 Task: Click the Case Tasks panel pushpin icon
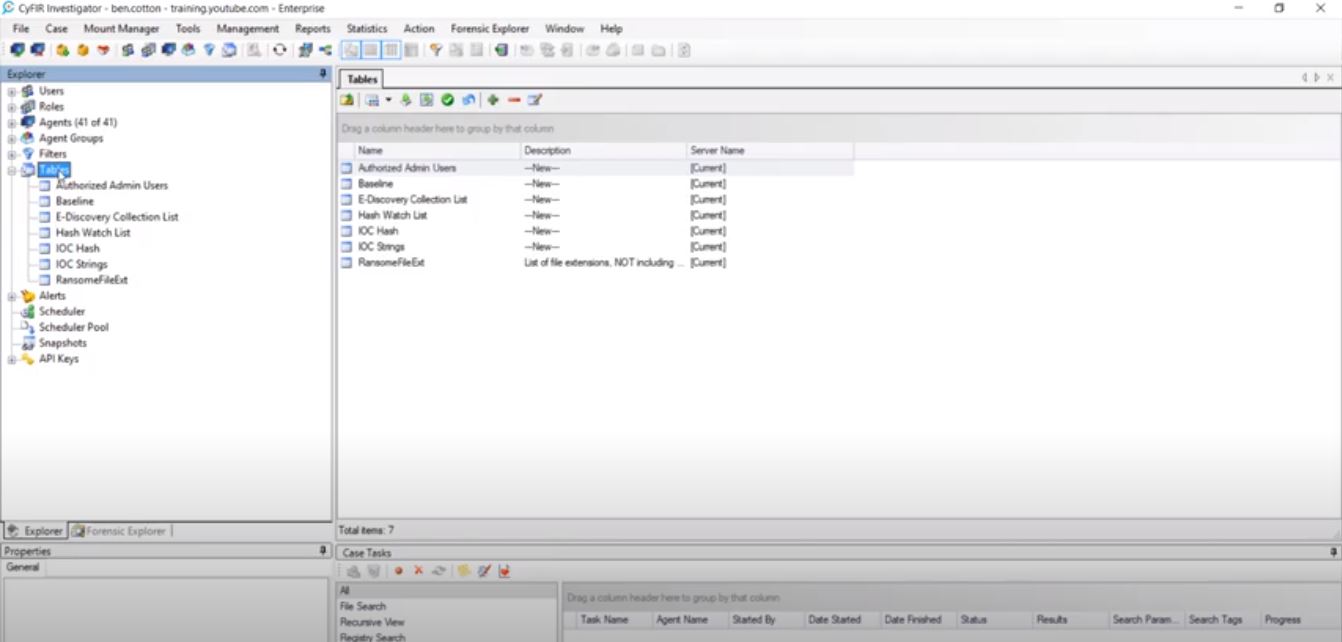click(1333, 552)
